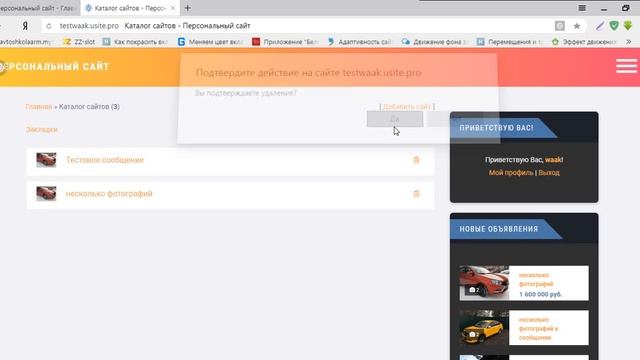This screenshot has width=640, height=360.
Task: Confirm deletion with the 'Да' button
Action: point(395,119)
